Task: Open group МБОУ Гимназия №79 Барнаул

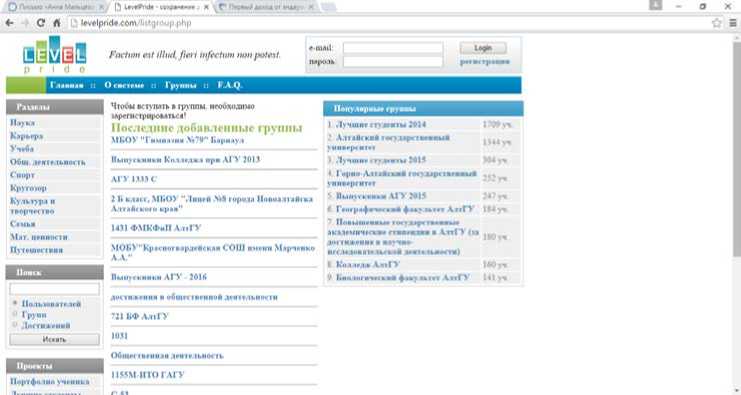Action: pos(177,140)
